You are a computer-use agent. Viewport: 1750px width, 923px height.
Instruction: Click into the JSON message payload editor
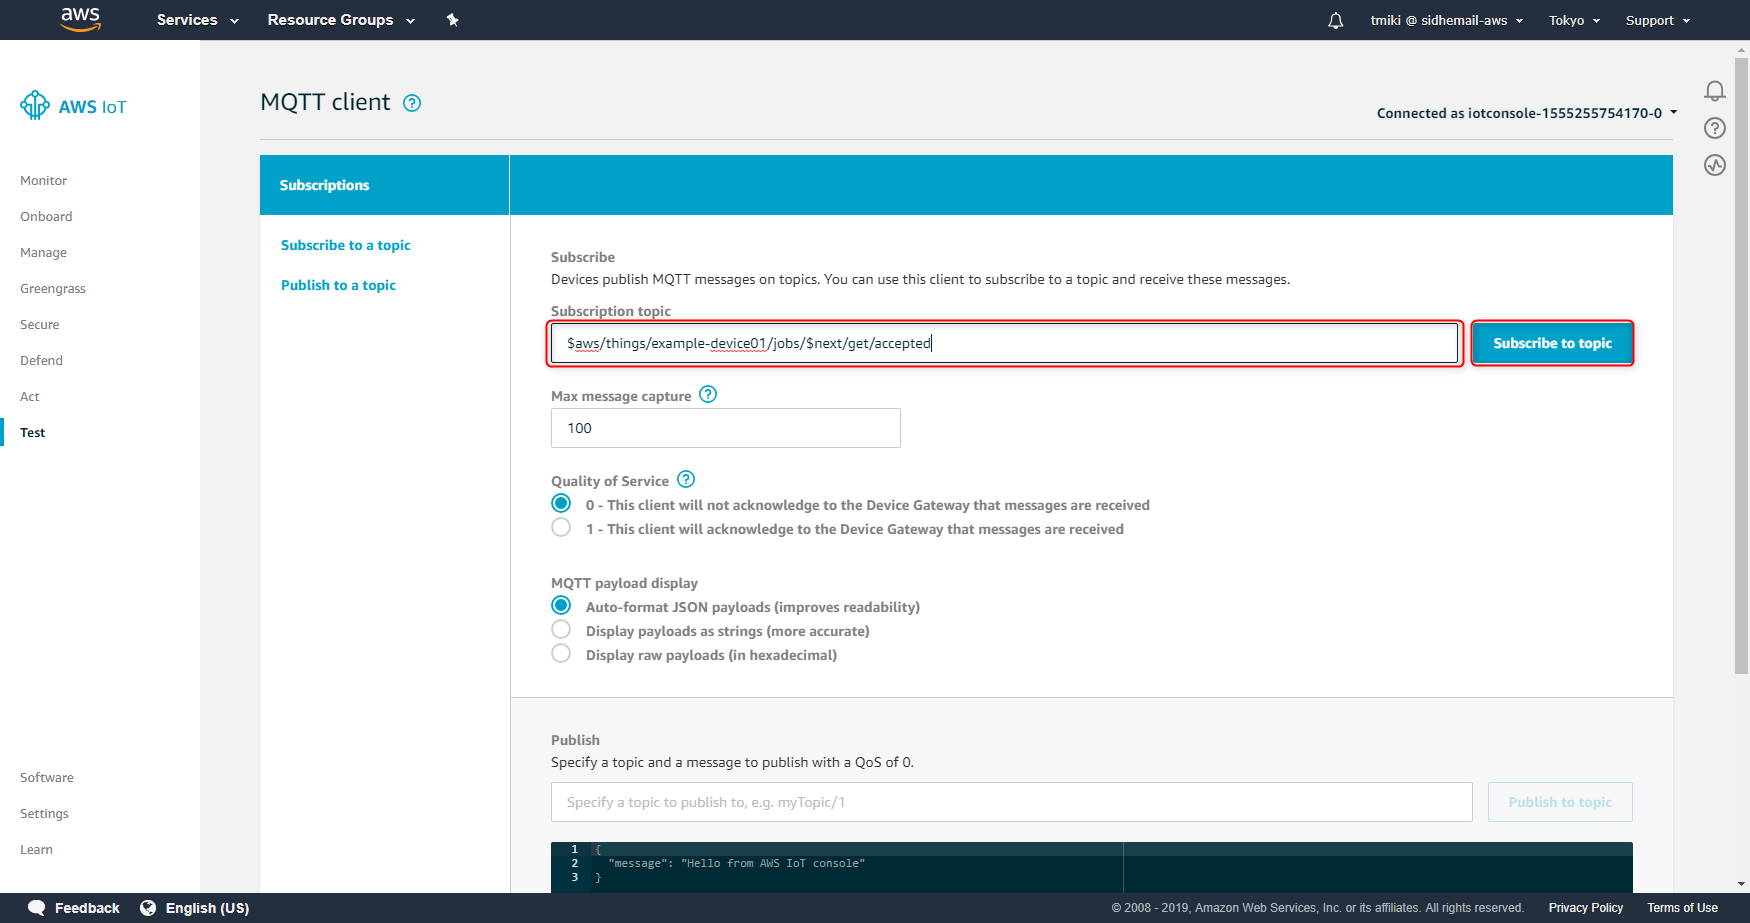coord(1092,866)
